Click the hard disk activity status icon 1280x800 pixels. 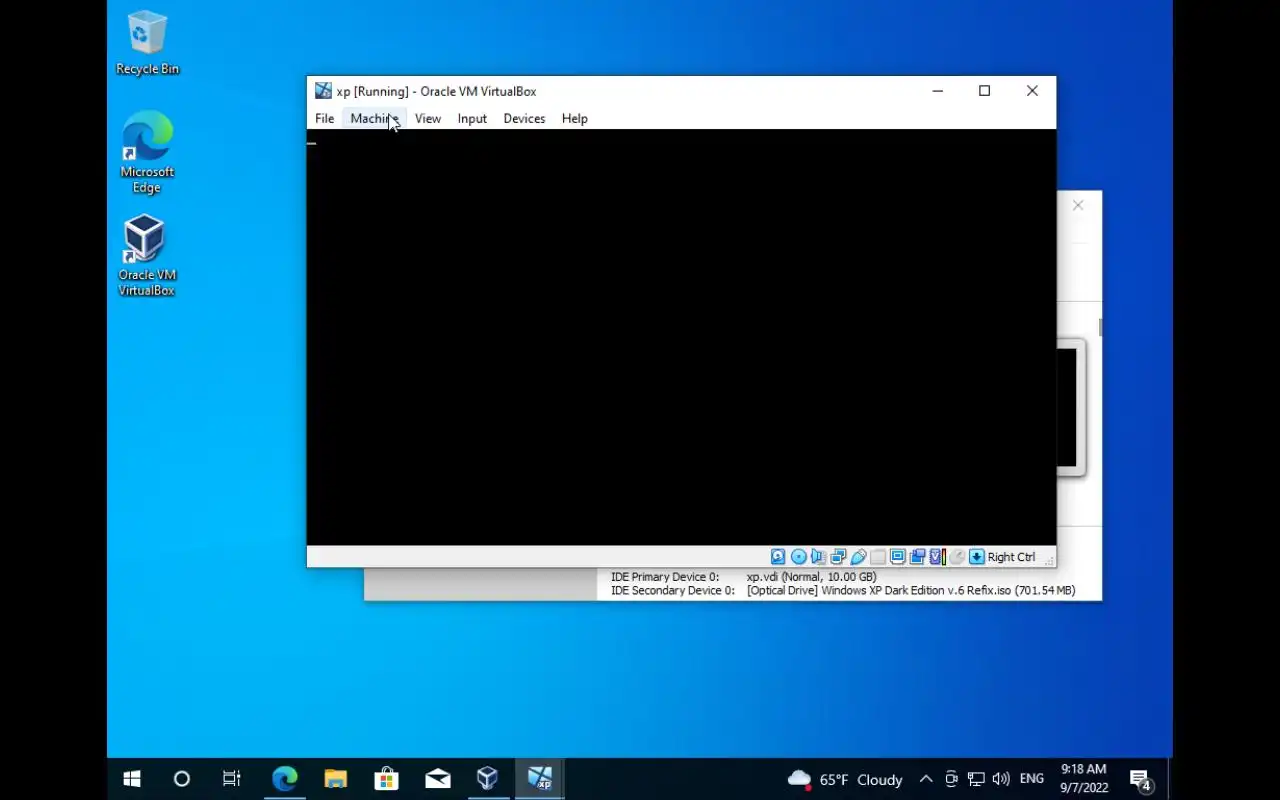(x=778, y=557)
